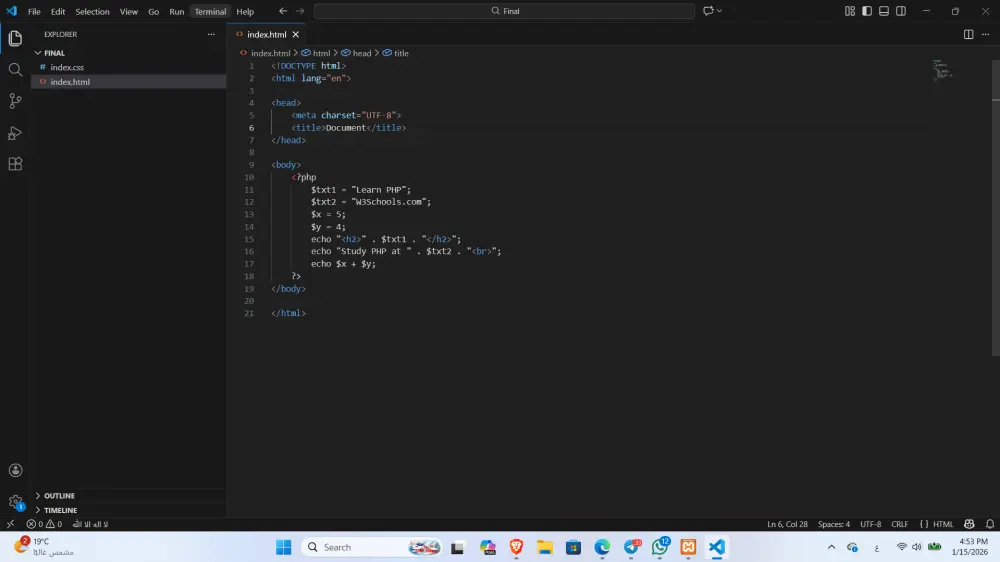
Task: Open the Terminal menu
Action: [x=210, y=11]
